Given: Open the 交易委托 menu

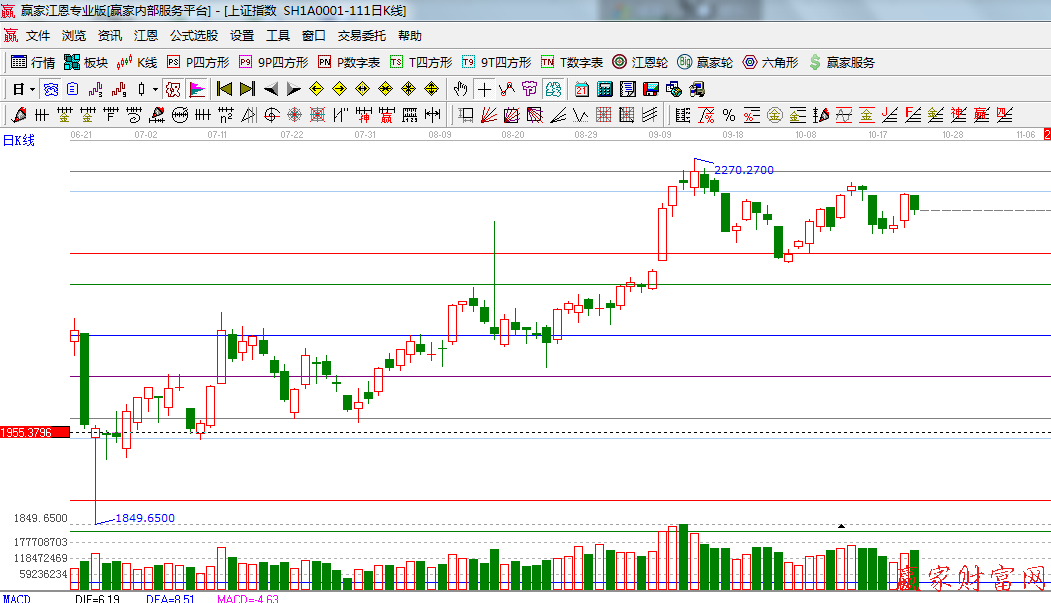Looking at the screenshot, I should (x=361, y=35).
